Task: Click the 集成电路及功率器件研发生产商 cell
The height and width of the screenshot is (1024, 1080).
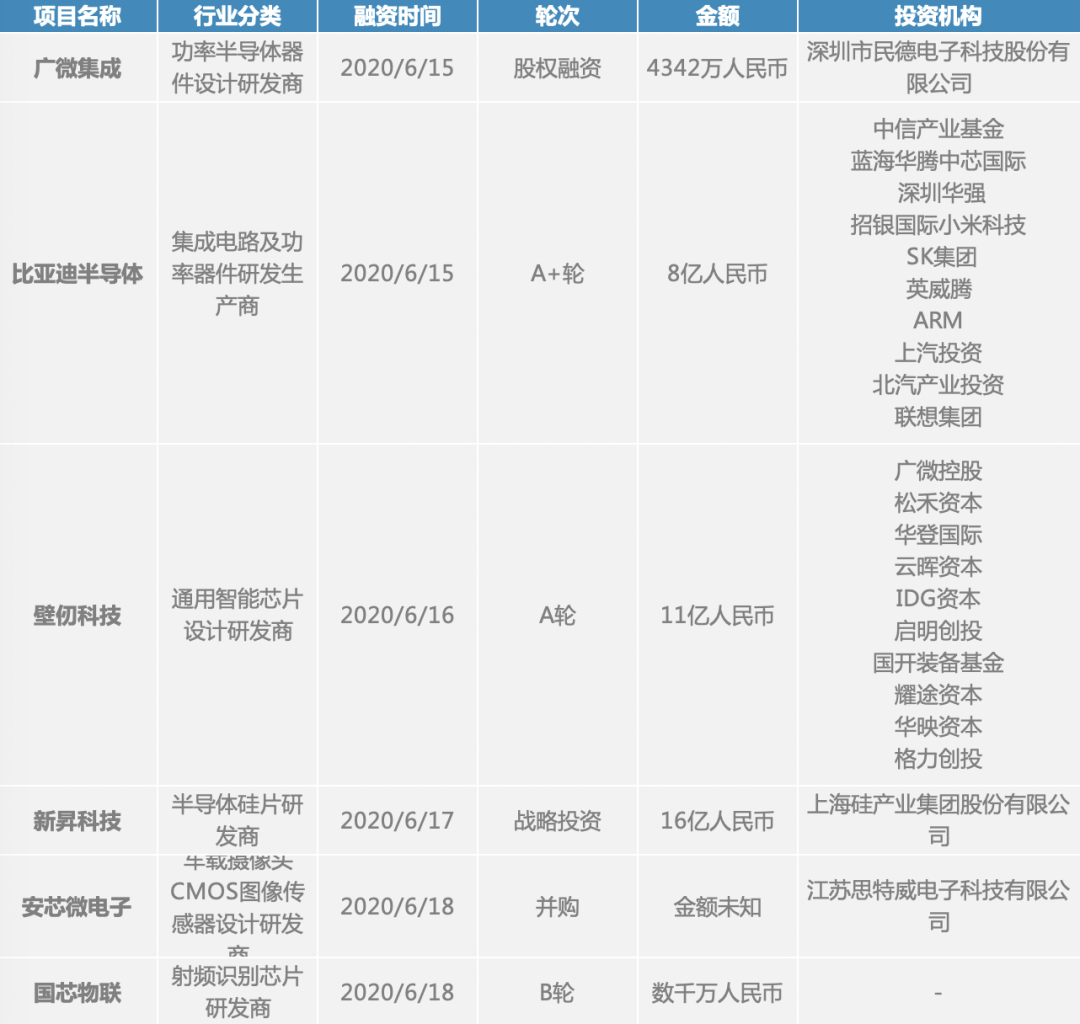Action: (x=238, y=273)
